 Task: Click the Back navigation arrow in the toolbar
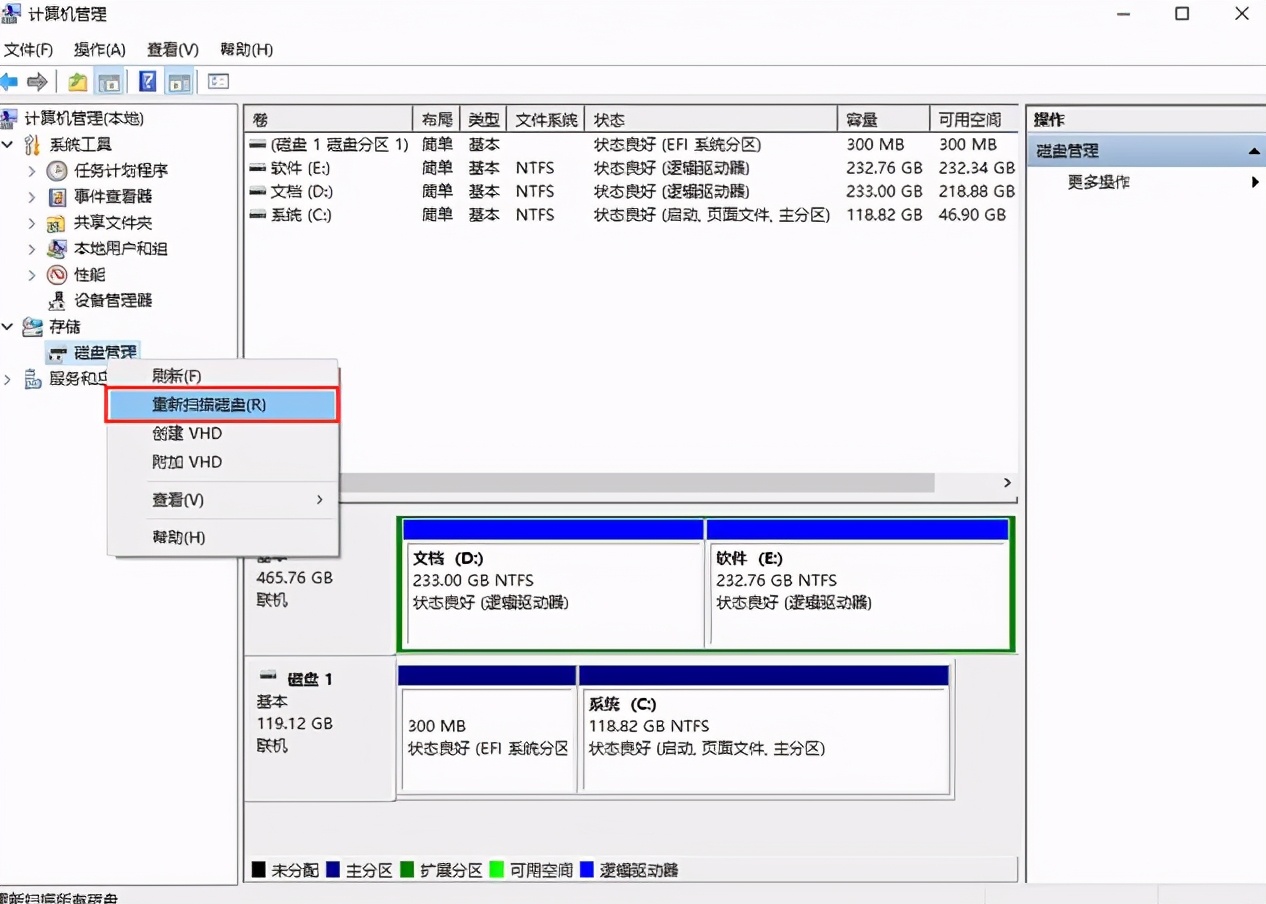pos(11,81)
